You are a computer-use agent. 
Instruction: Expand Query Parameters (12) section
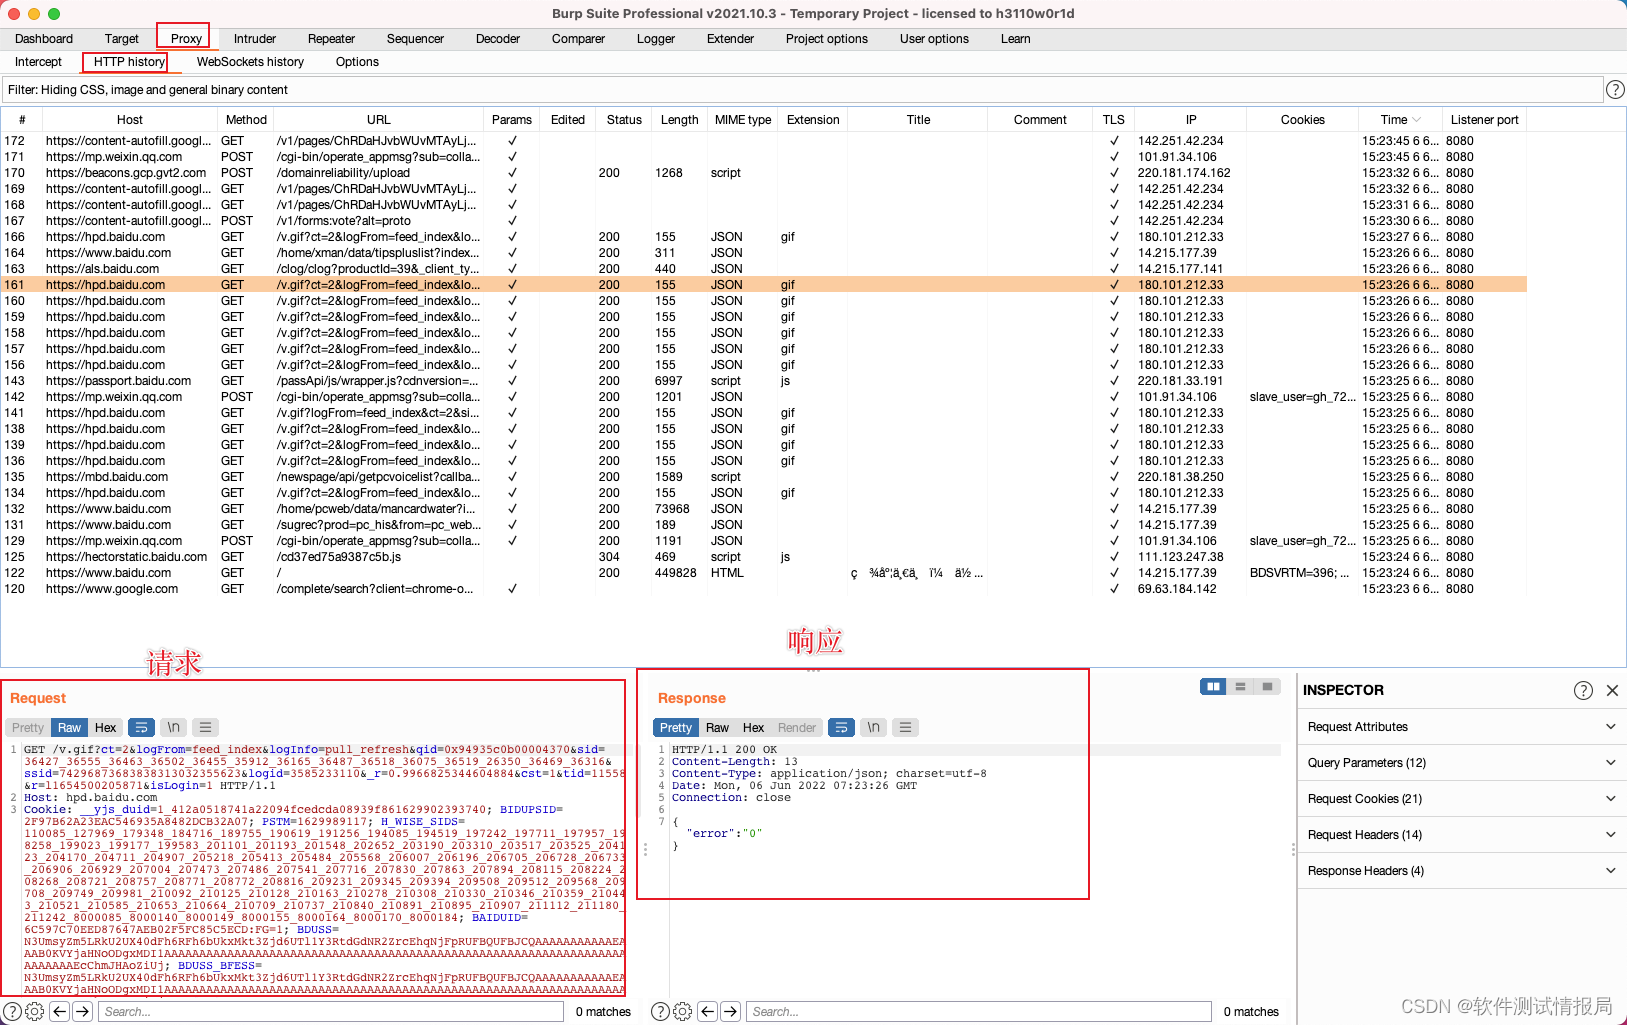[1462, 763]
